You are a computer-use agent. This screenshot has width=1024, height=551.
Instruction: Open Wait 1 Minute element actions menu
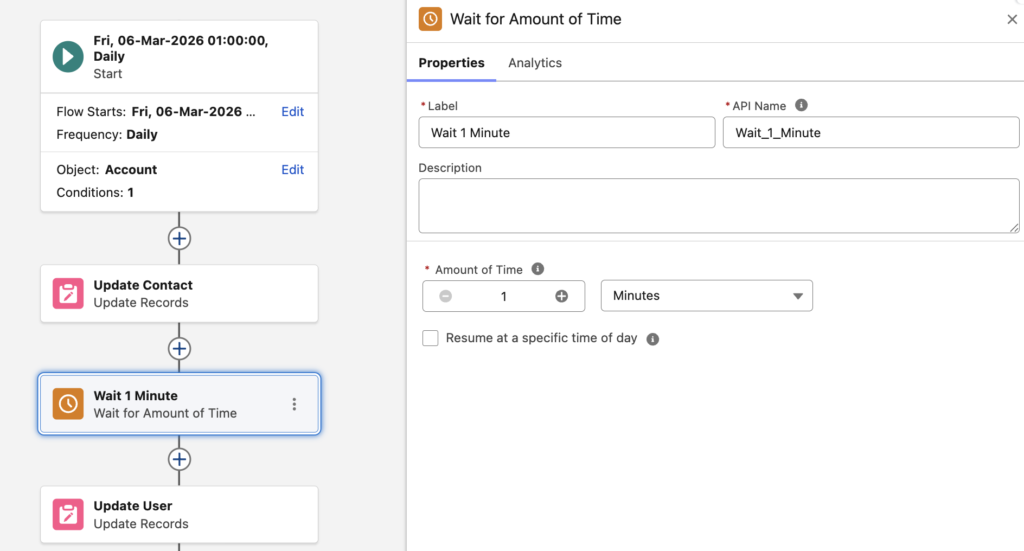click(x=294, y=404)
